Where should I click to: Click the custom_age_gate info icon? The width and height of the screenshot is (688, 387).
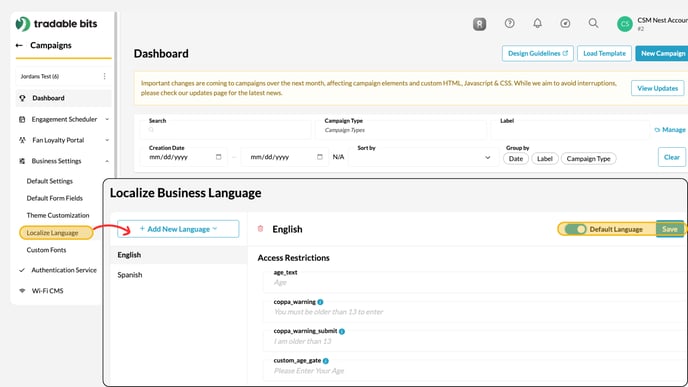(x=326, y=361)
